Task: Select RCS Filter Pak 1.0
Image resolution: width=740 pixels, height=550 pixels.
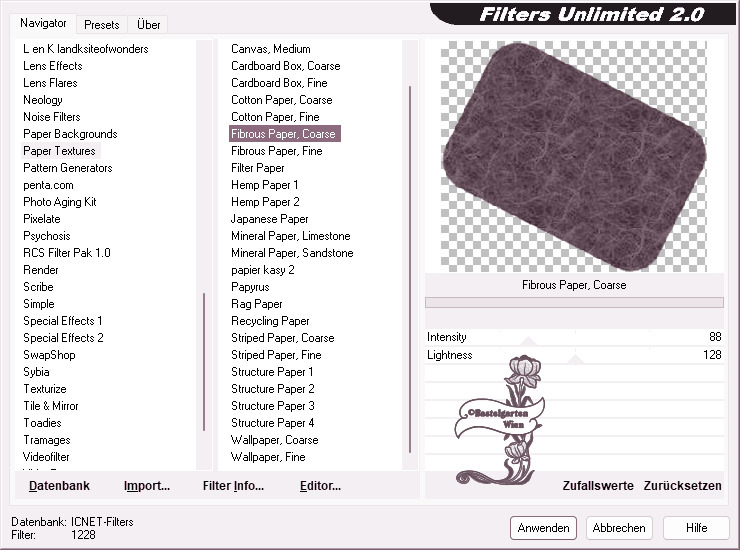Action: [x=67, y=253]
